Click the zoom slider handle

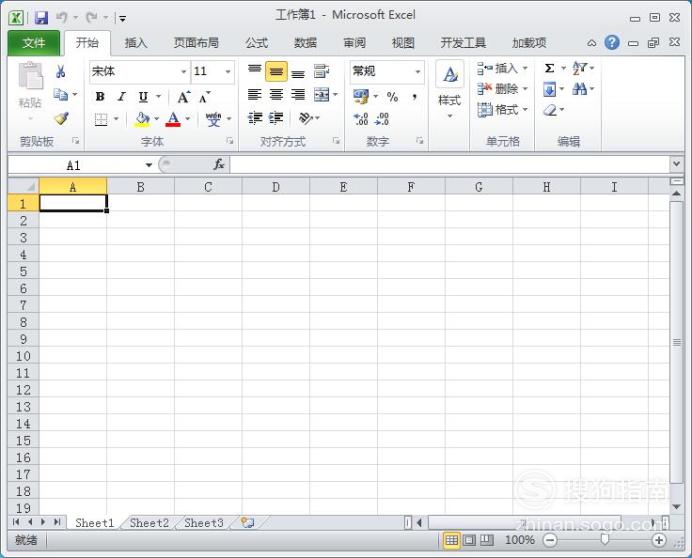[x=605, y=539]
